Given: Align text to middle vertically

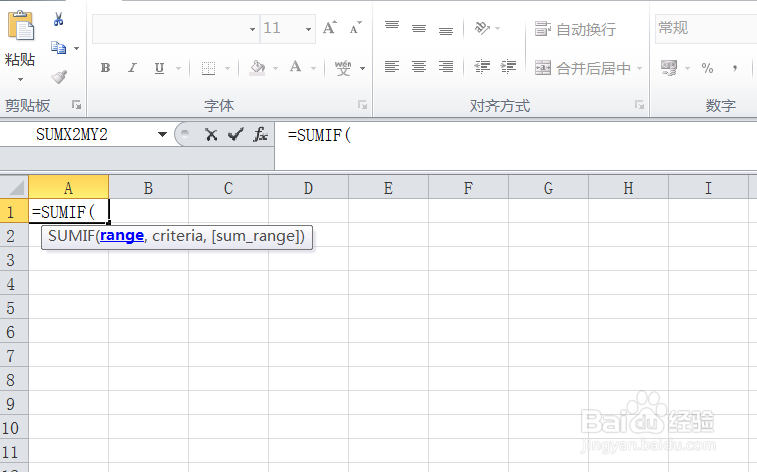Looking at the screenshot, I should click(419, 28).
